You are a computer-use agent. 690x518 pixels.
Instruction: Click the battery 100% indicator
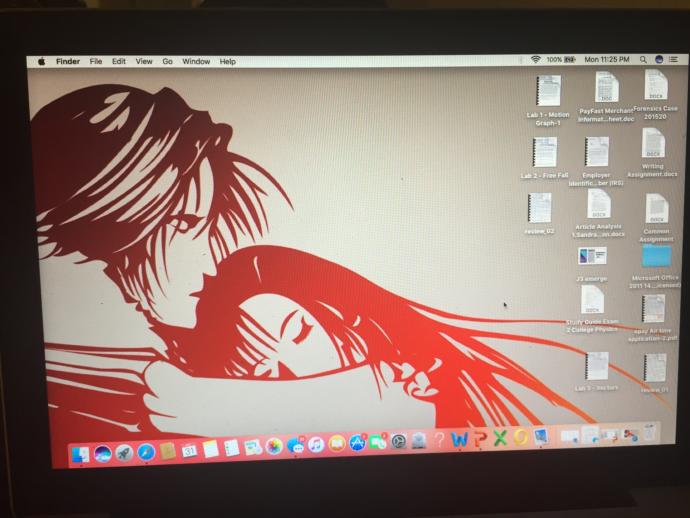coord(561,59)
